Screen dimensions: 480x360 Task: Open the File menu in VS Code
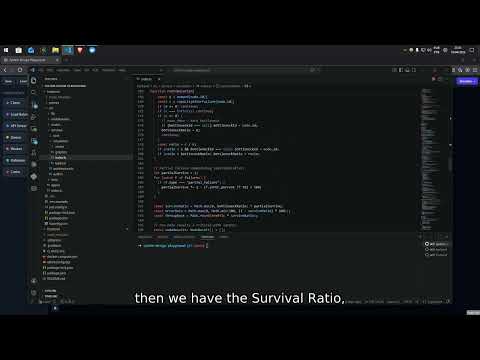click(42, 70)
